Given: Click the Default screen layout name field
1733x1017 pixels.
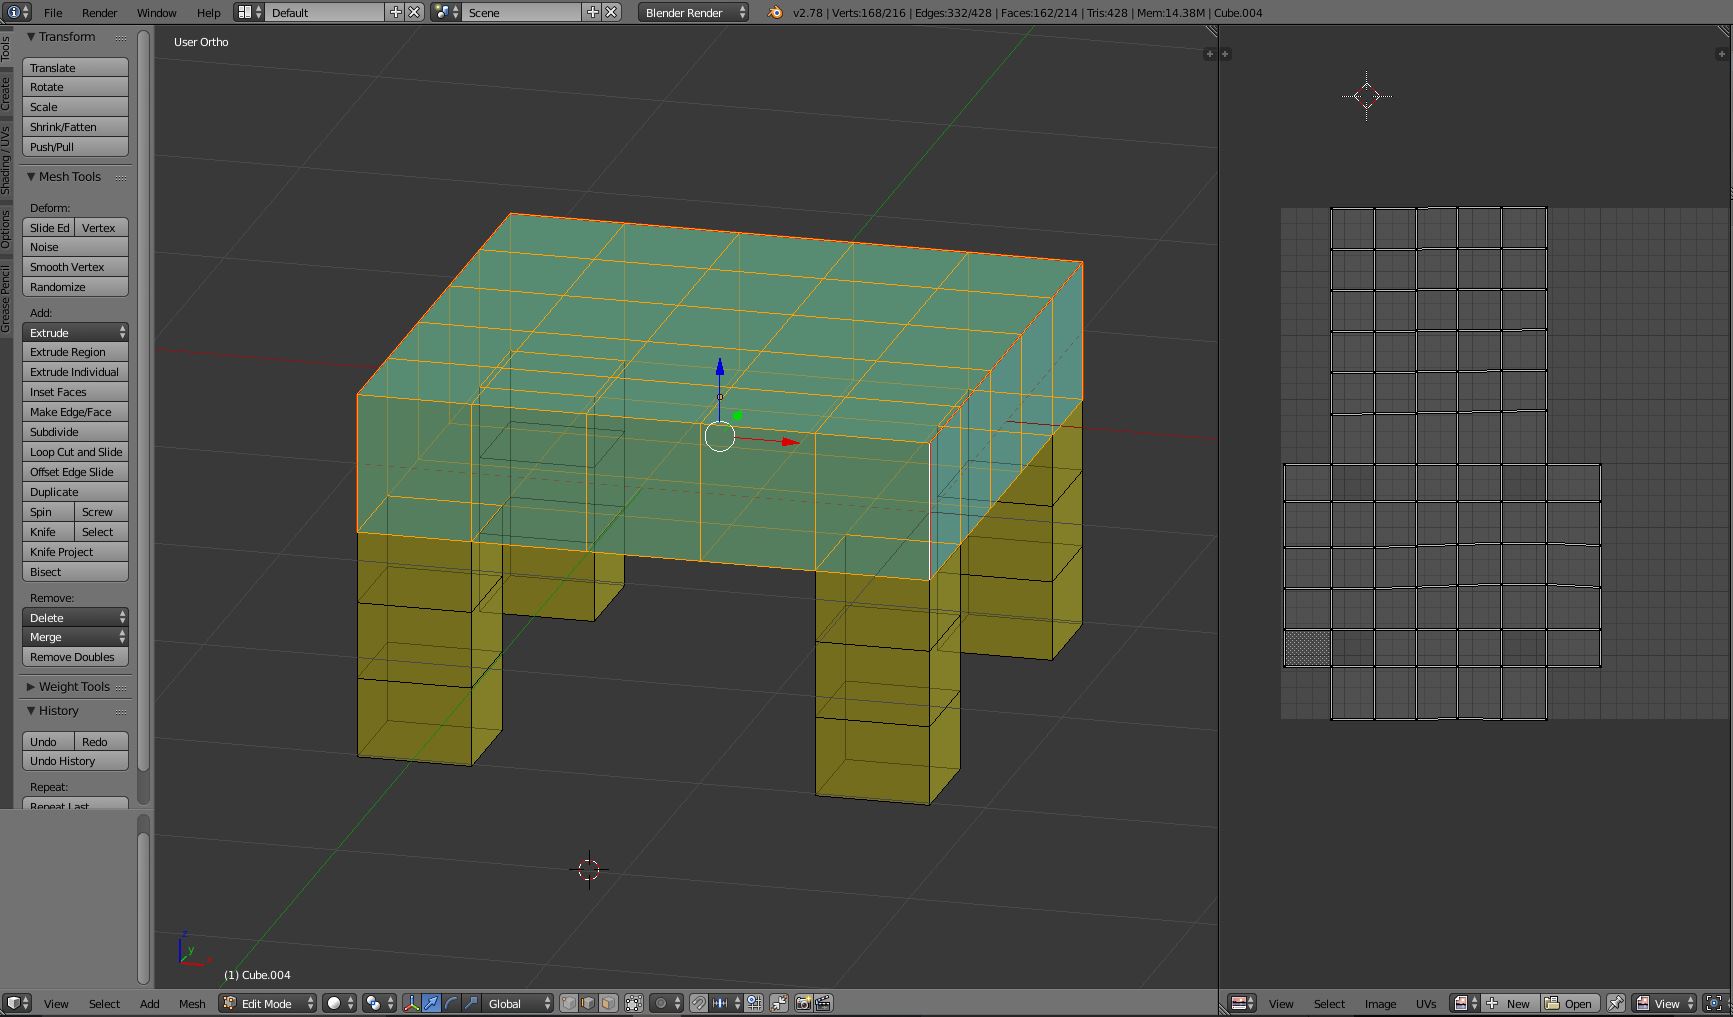Looking at the screenshot, I should tap(325, 13).
